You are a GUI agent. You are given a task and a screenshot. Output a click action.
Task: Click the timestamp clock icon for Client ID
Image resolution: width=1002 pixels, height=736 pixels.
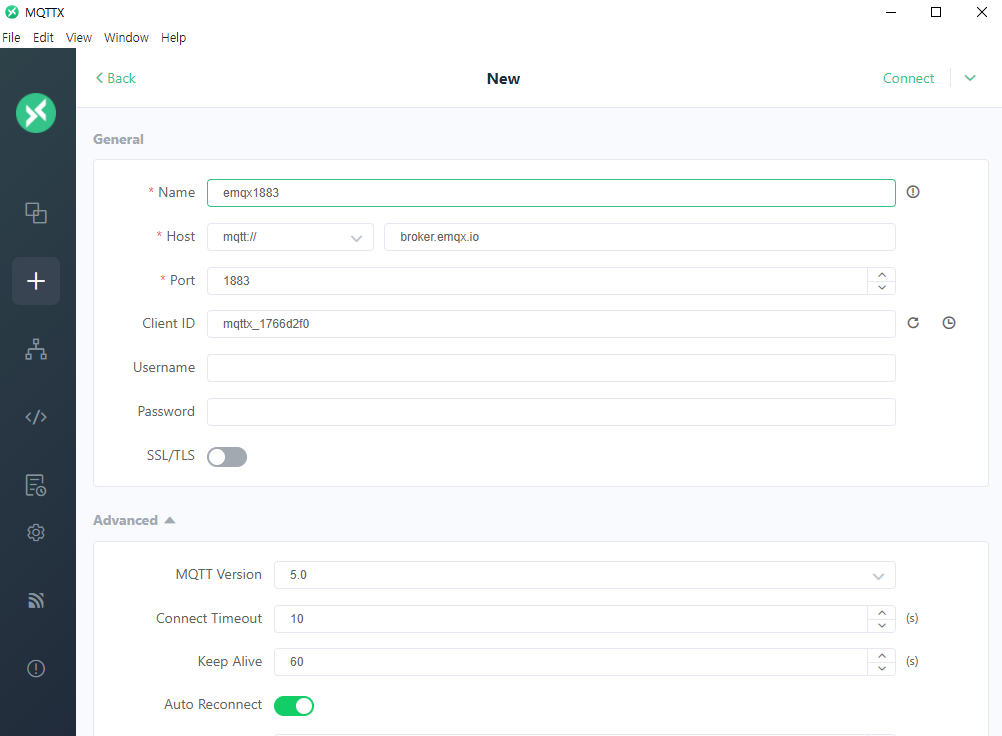tap(949, 323)
